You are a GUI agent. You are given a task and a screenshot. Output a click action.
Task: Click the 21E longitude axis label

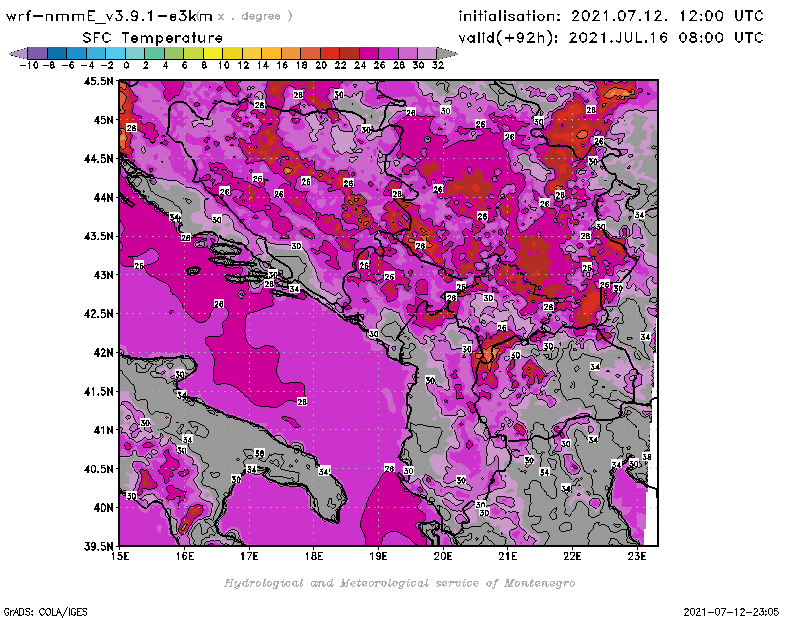coord(508,556)
